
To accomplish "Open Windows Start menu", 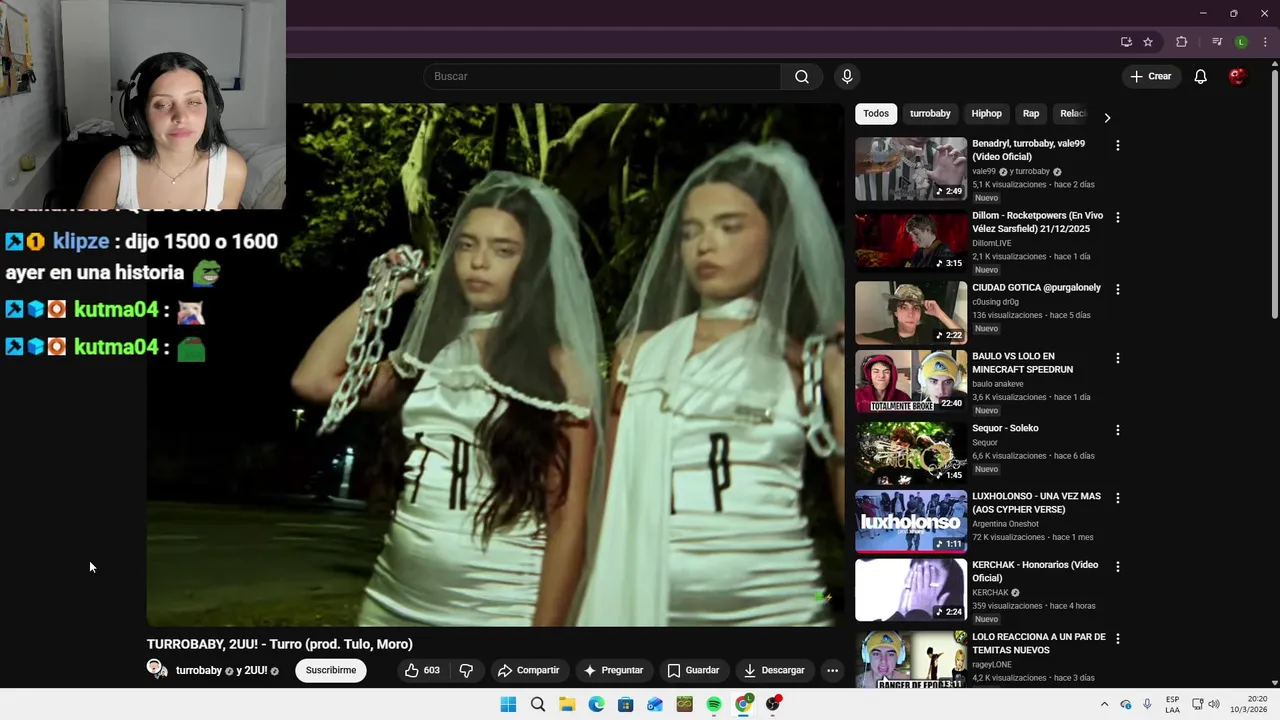I will tap(508, 704).
